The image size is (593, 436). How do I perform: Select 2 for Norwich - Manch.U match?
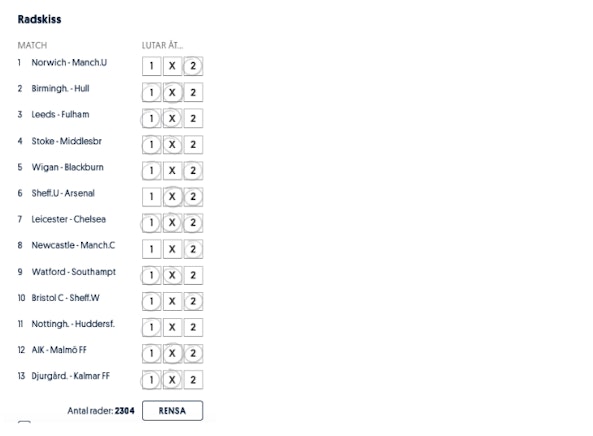(193, 66)
